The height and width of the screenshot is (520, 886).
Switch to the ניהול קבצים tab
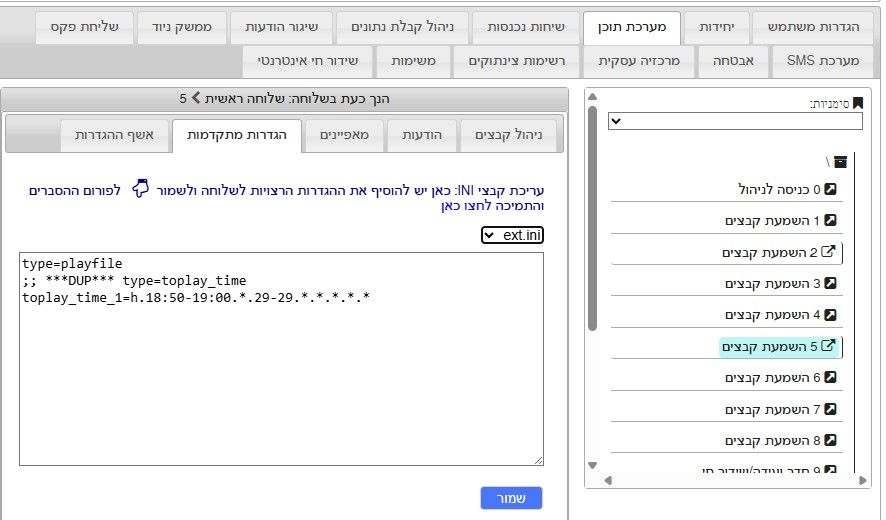[x=509, y=135]
